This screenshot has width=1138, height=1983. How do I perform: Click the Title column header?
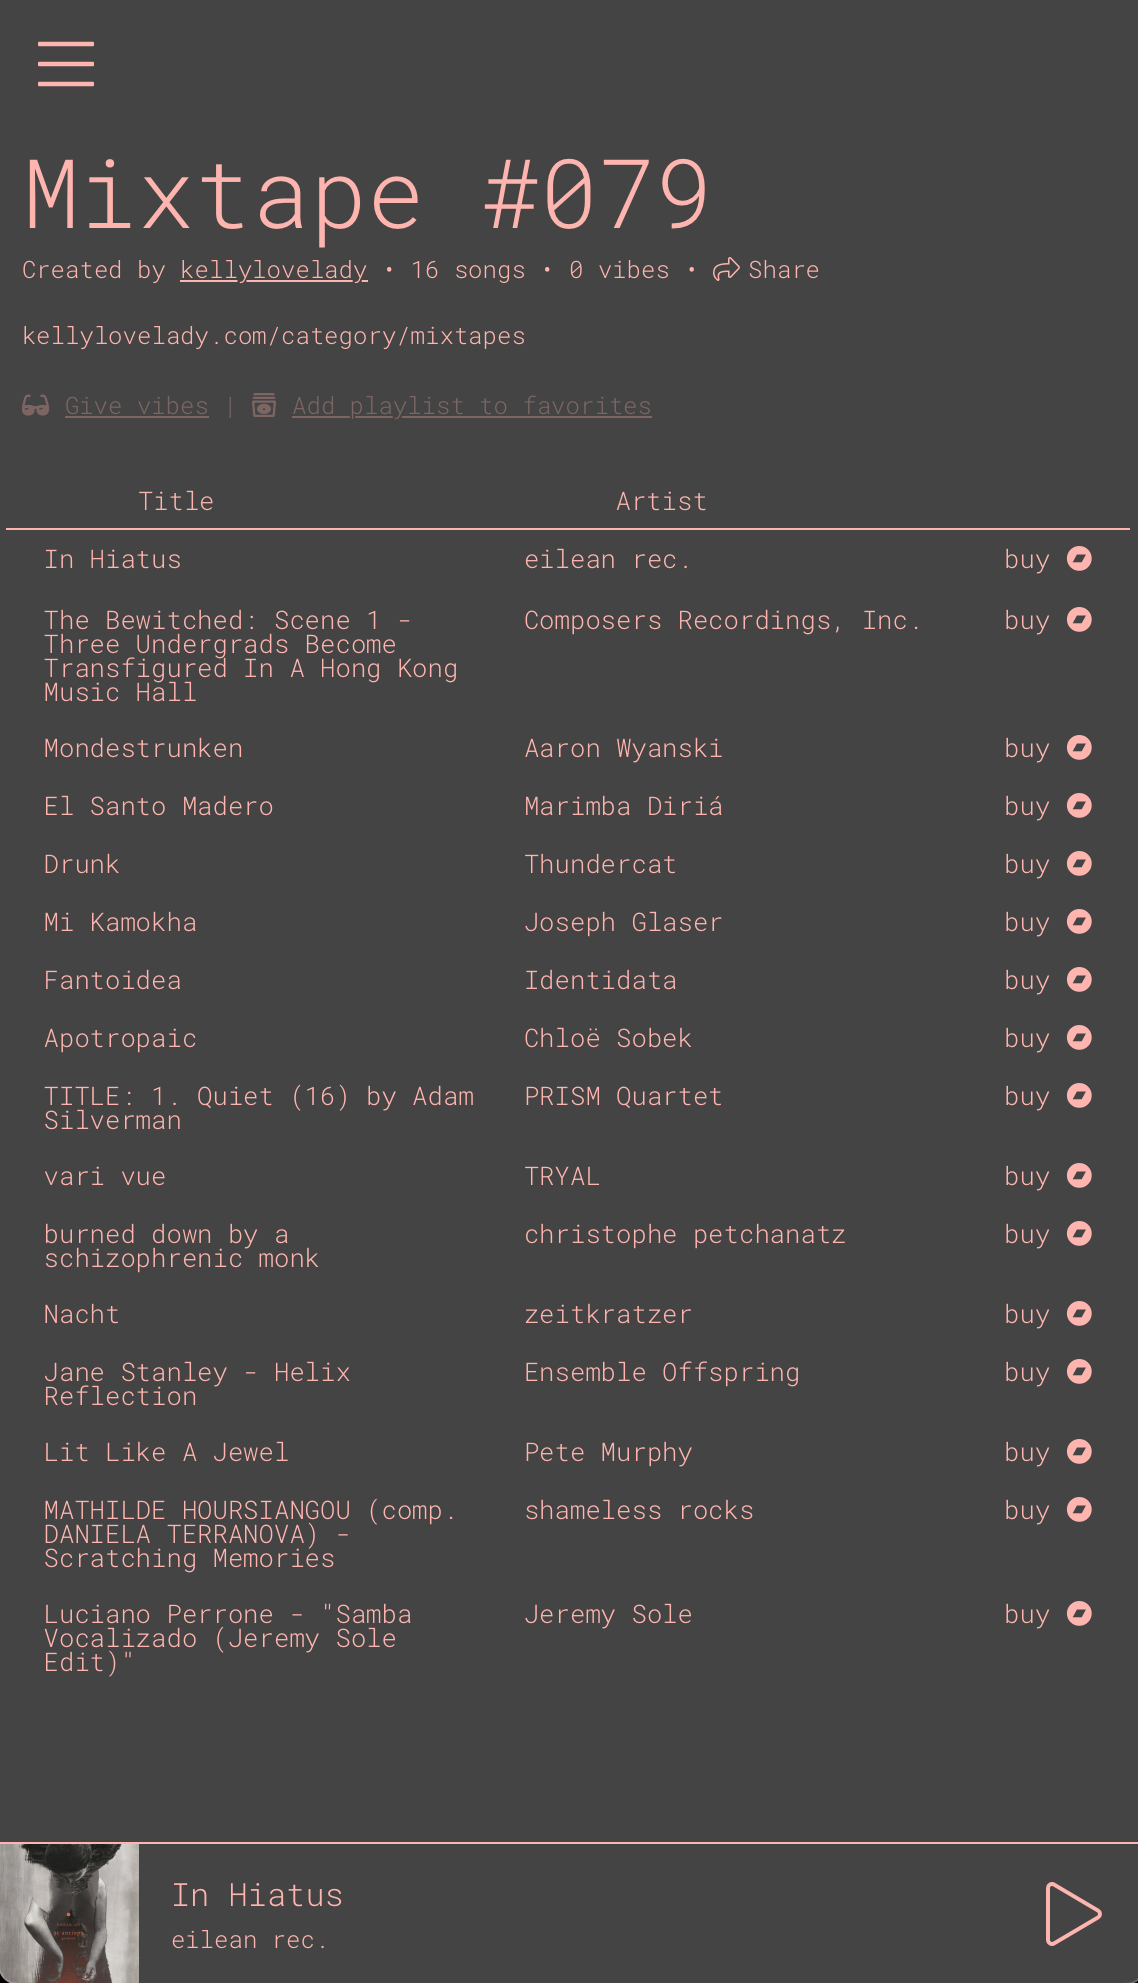[176, 501]
